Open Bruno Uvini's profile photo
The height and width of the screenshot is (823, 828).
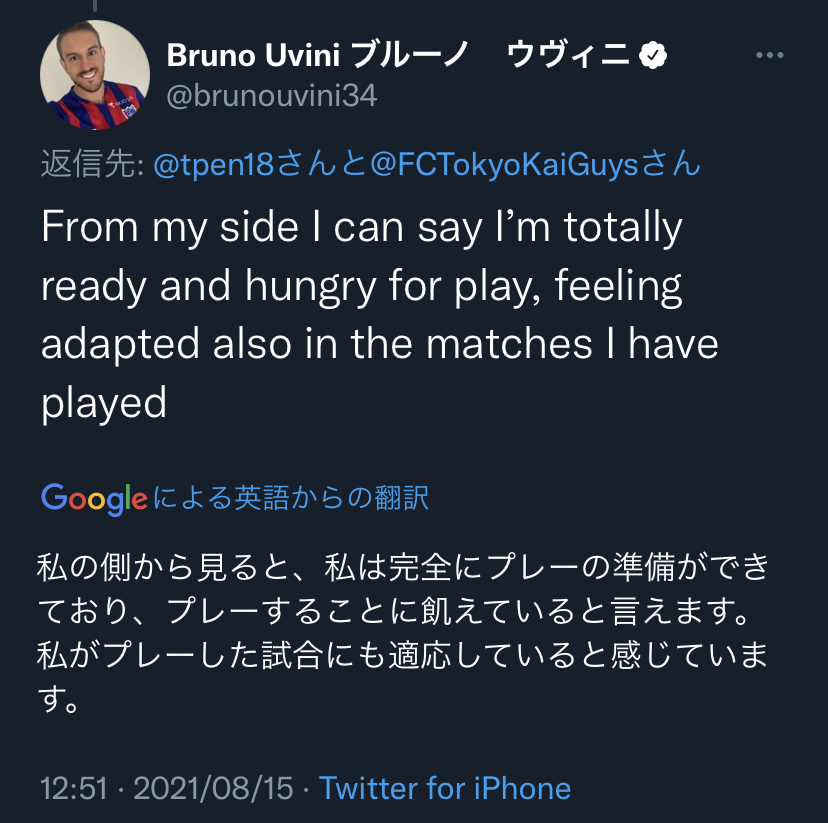pyautogui.click(x=94, y=74)
